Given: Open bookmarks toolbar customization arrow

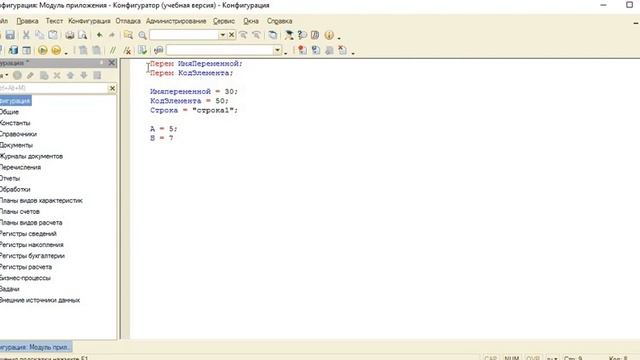Looking at the screenshot, I should pyautogui.click(x=353, y=52).
